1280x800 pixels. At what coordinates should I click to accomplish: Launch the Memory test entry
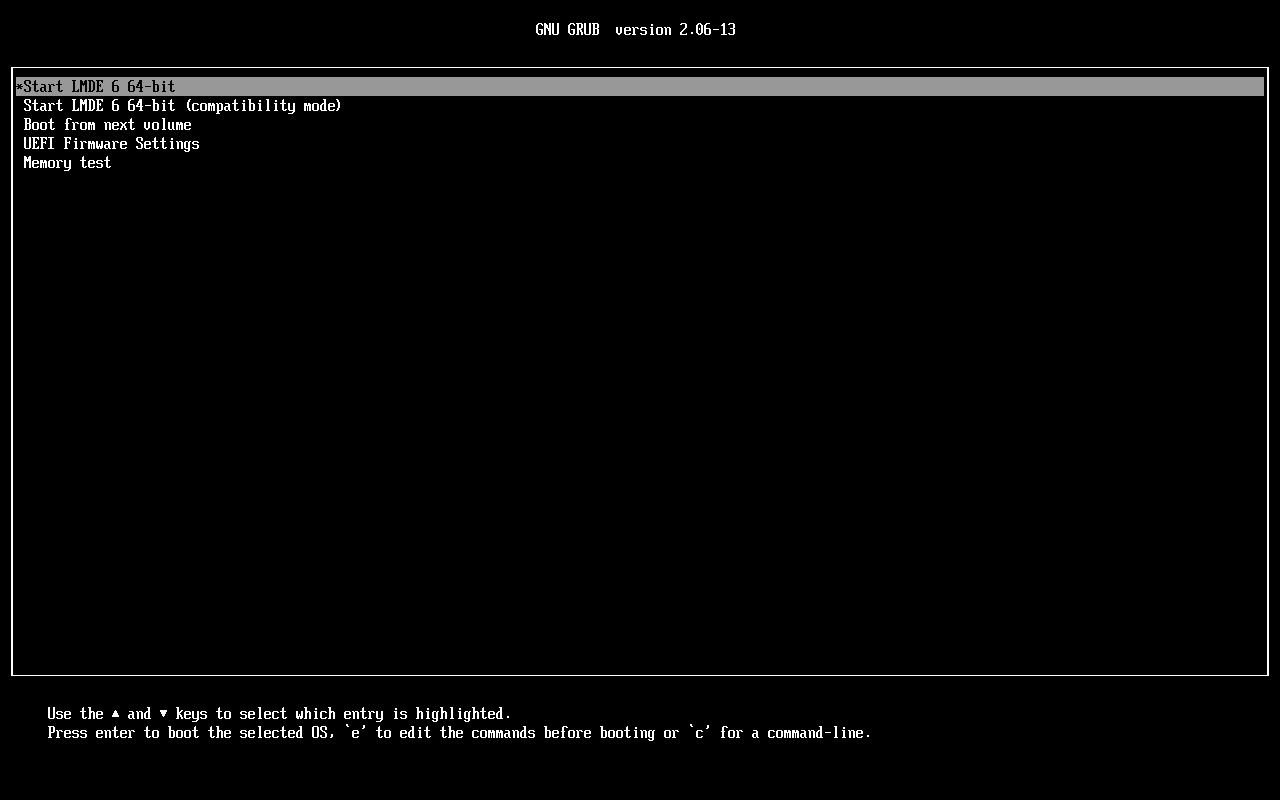tap(67, 162)
